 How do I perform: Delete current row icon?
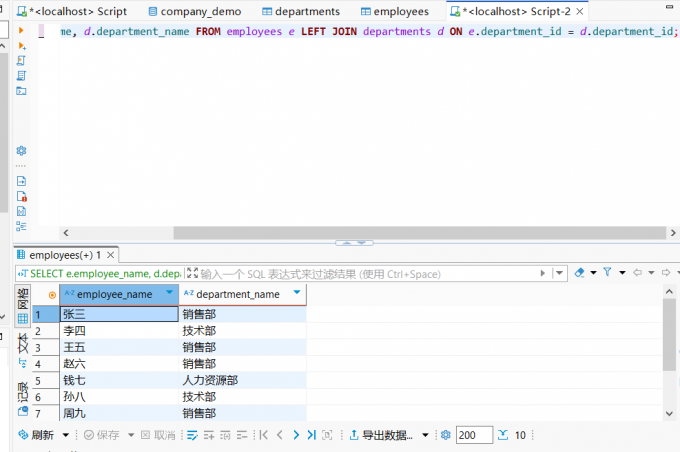tap(242, 435)
